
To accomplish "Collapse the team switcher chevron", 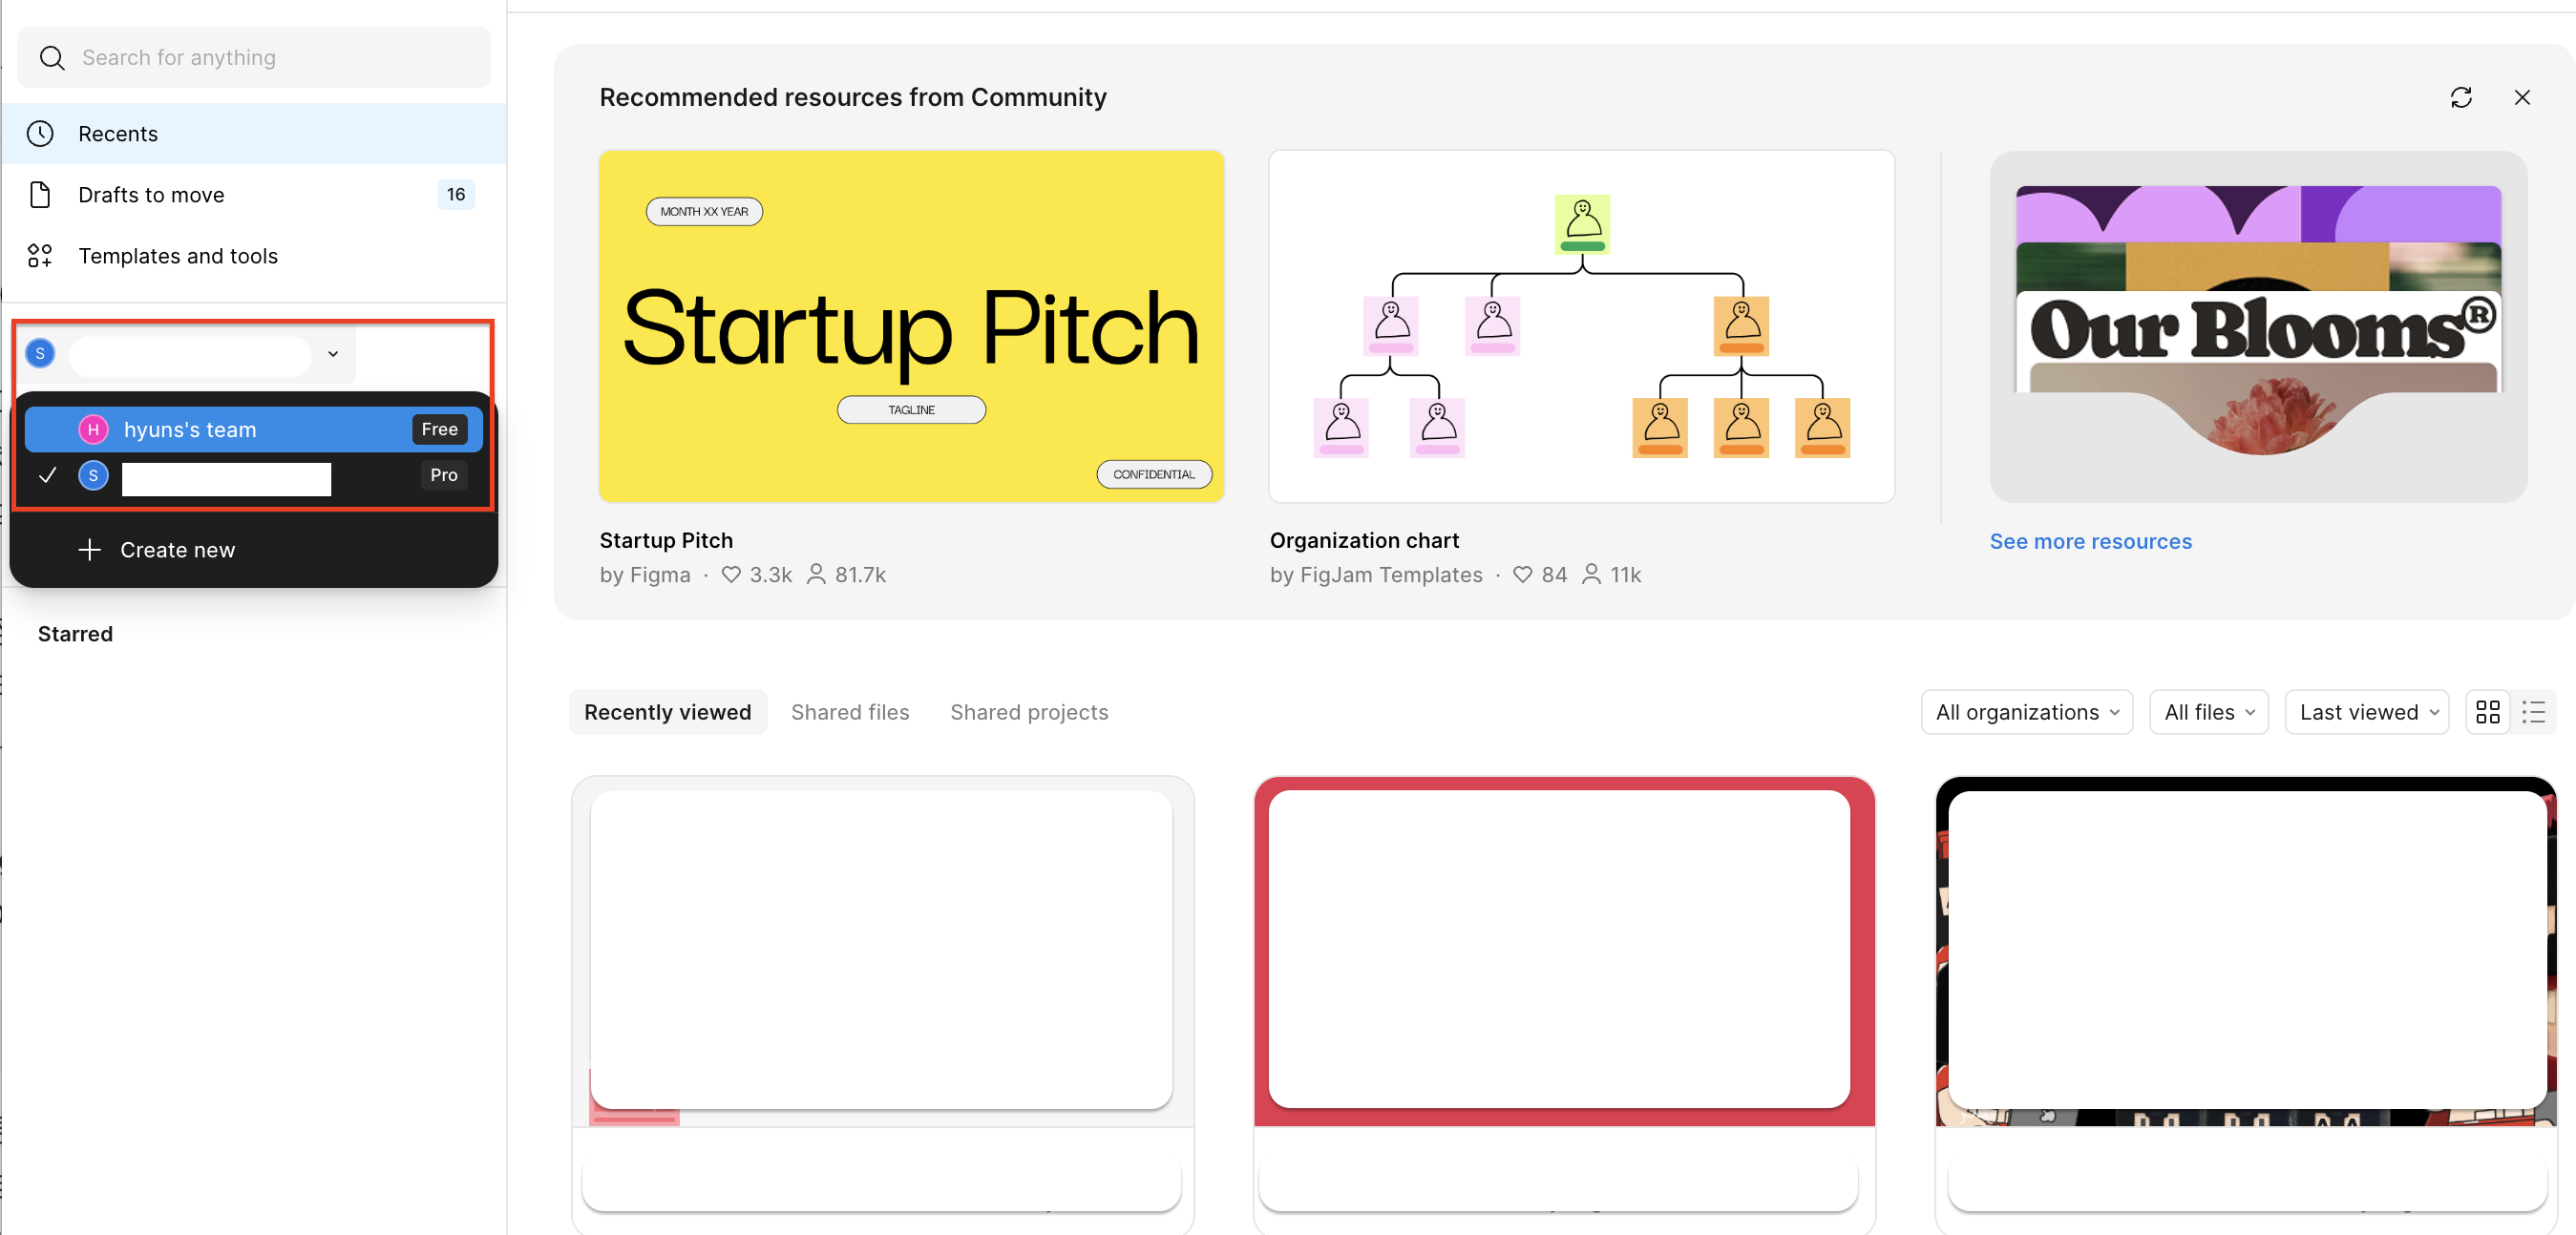I will 333,353.
